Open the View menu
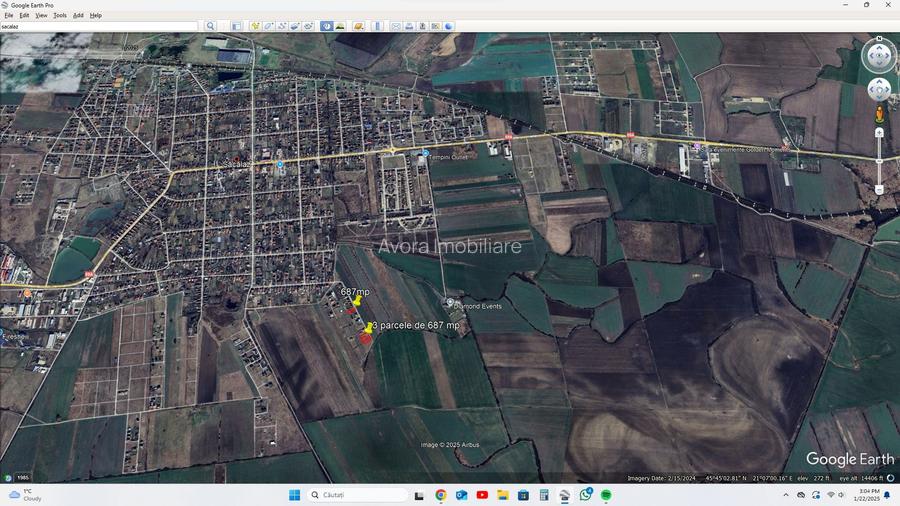The width and height of the screenshot is (900, 506). coord(41,16)
